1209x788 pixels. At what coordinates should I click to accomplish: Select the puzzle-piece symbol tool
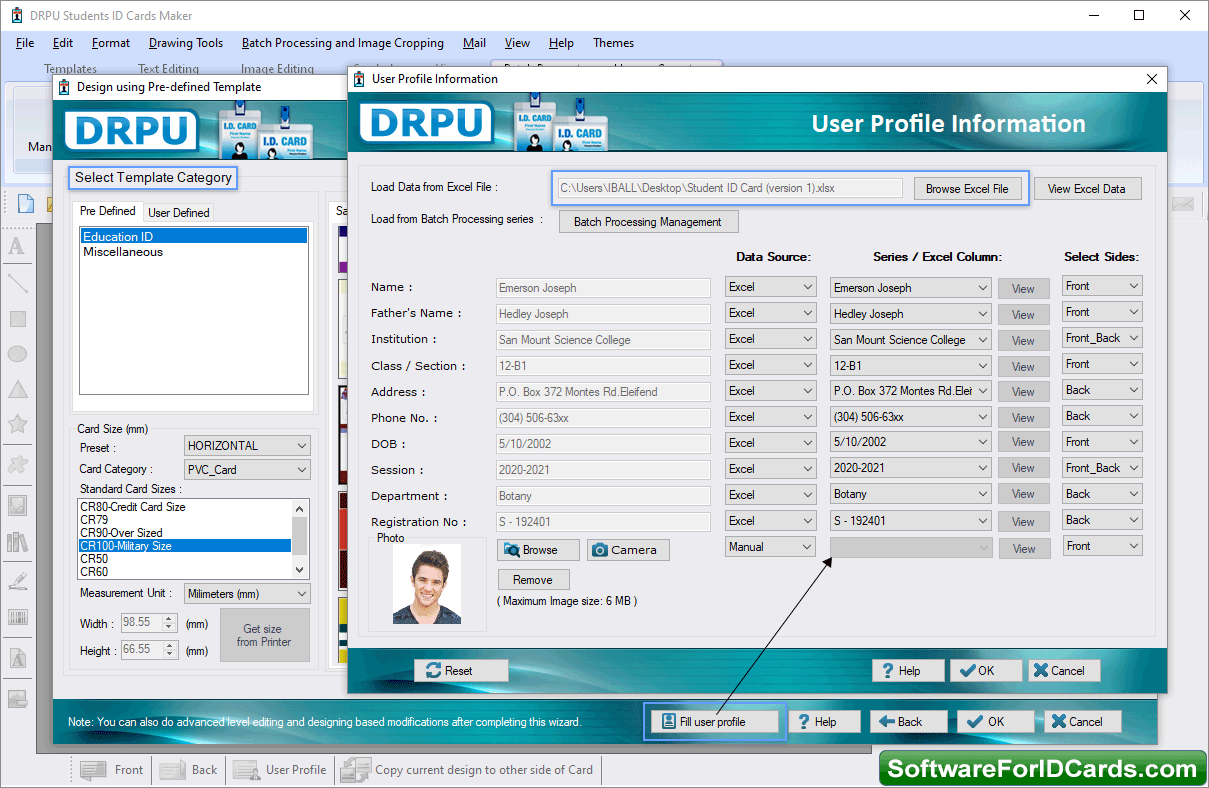click(x=17, y=464)
